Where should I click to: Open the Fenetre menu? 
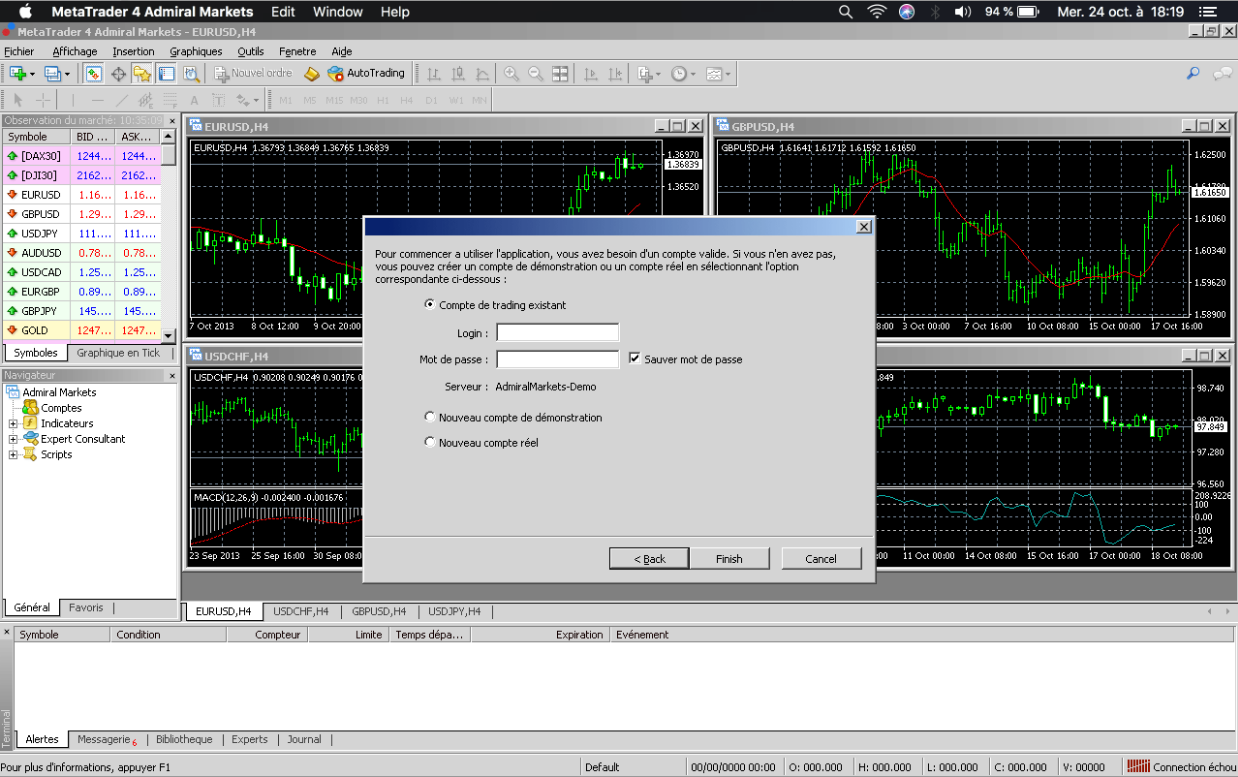[x=297, y=51]
